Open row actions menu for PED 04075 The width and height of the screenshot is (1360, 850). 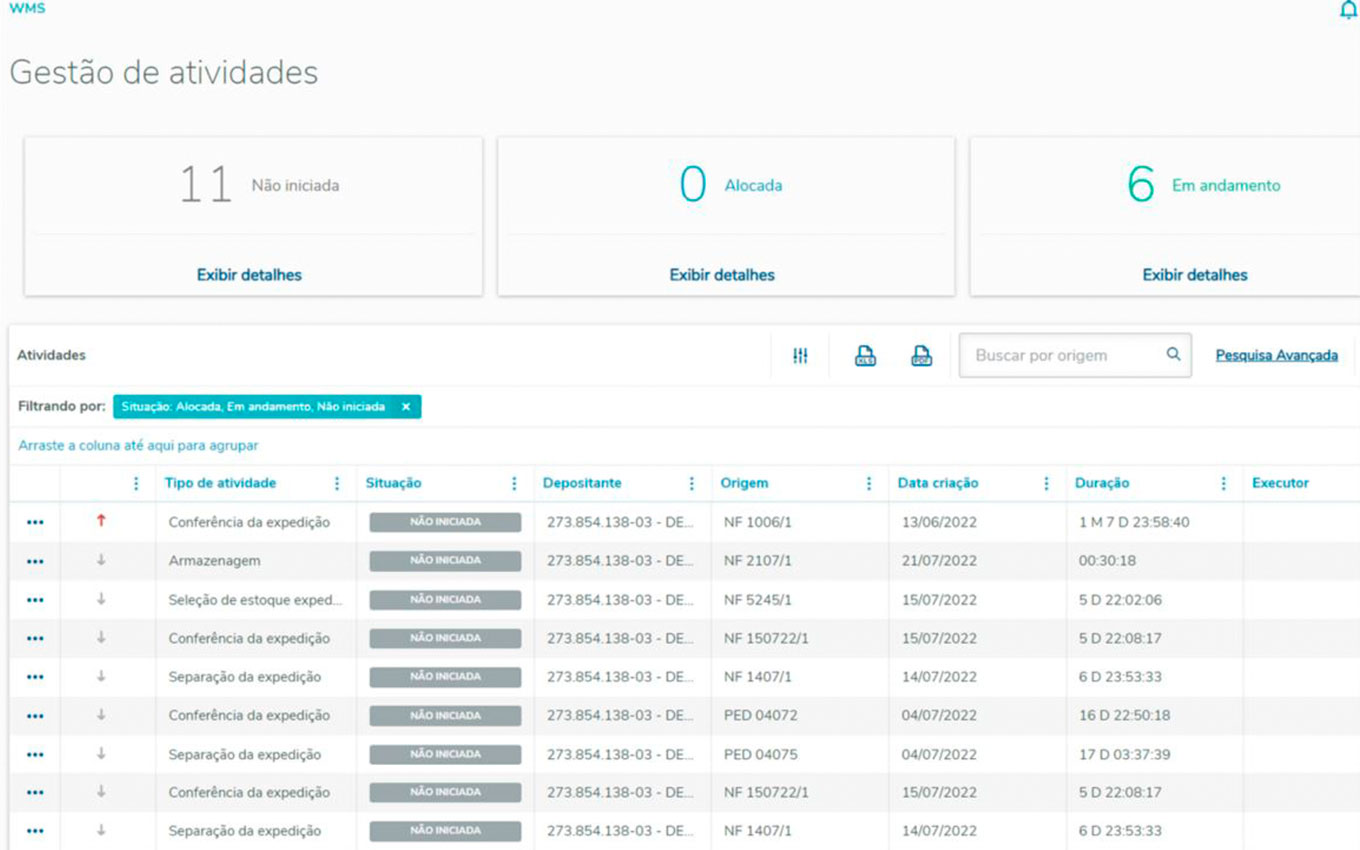pyautogui.click(x=35, y=754)
